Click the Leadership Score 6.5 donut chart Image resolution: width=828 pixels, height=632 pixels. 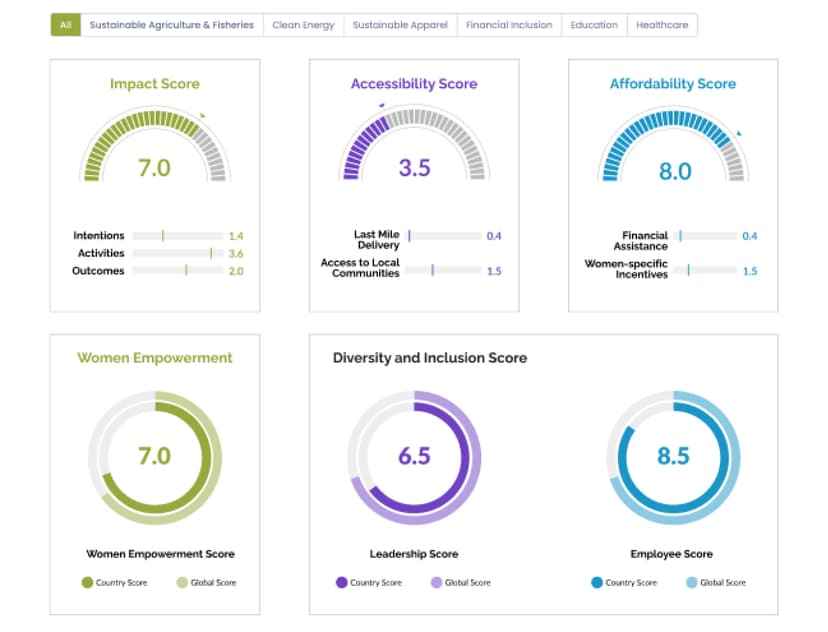(x=414, y=457)
